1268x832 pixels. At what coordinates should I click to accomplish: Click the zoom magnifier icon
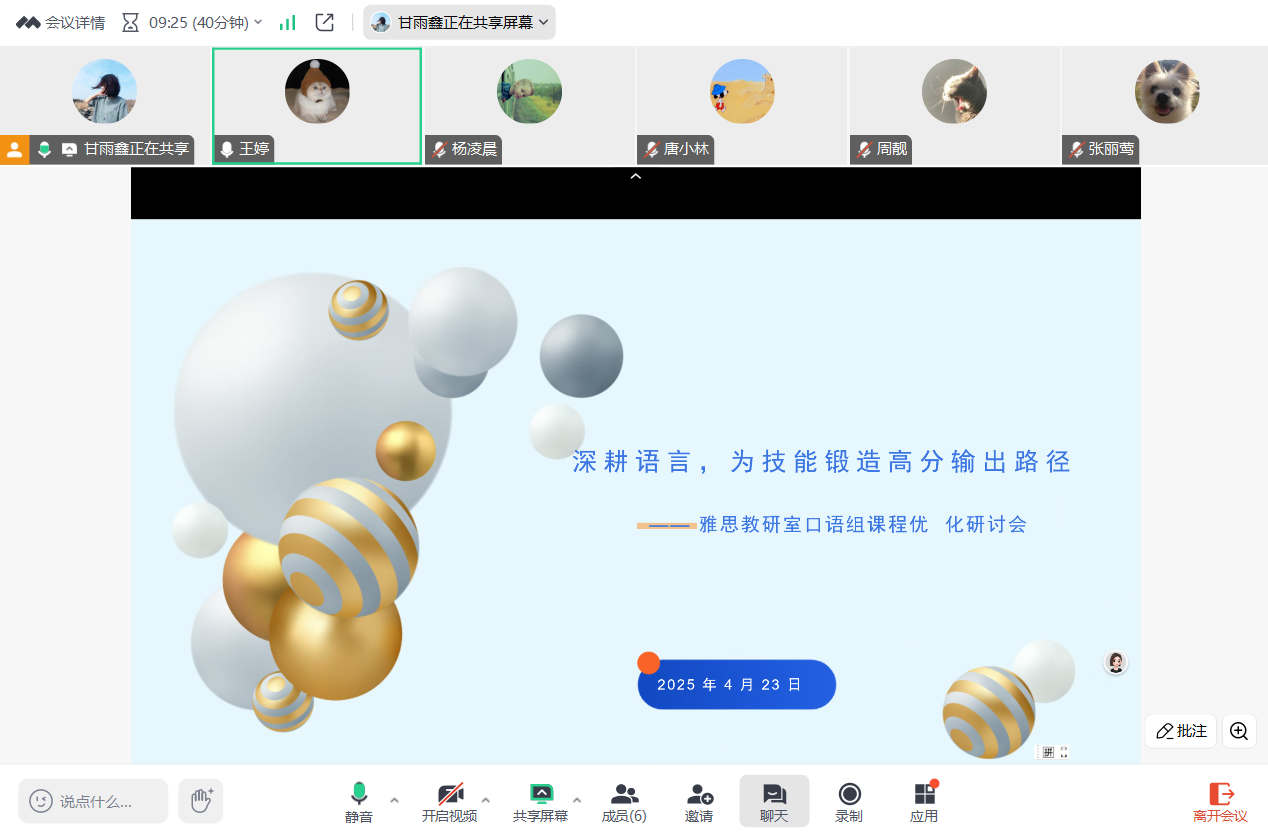1239,731
